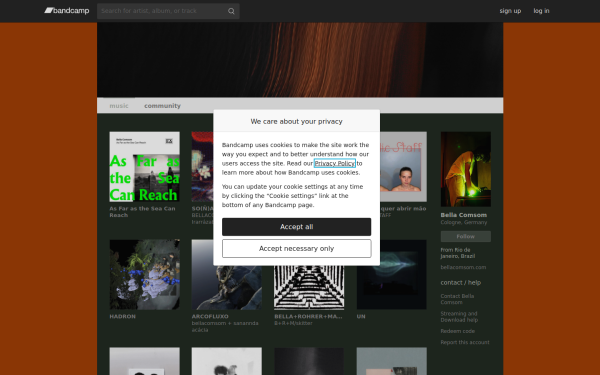The height and width of the screenshot is (375, 600).
Task: Open As Far as the Sea Can Reach album cover
Action: click(x=144, y=167)
